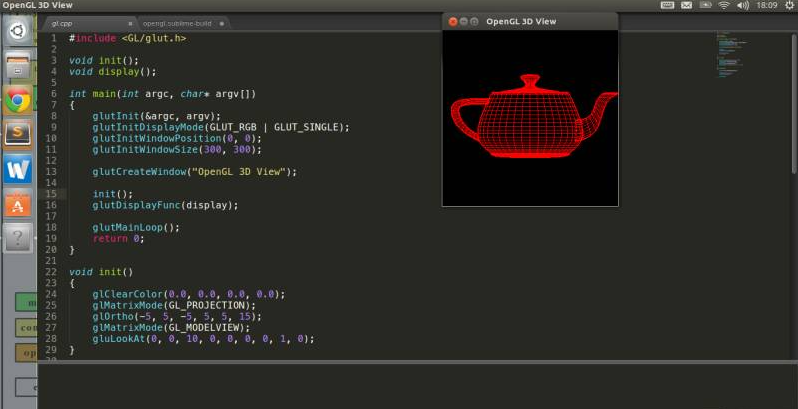Click the 'init();' call on line 15

pos(112,194)
